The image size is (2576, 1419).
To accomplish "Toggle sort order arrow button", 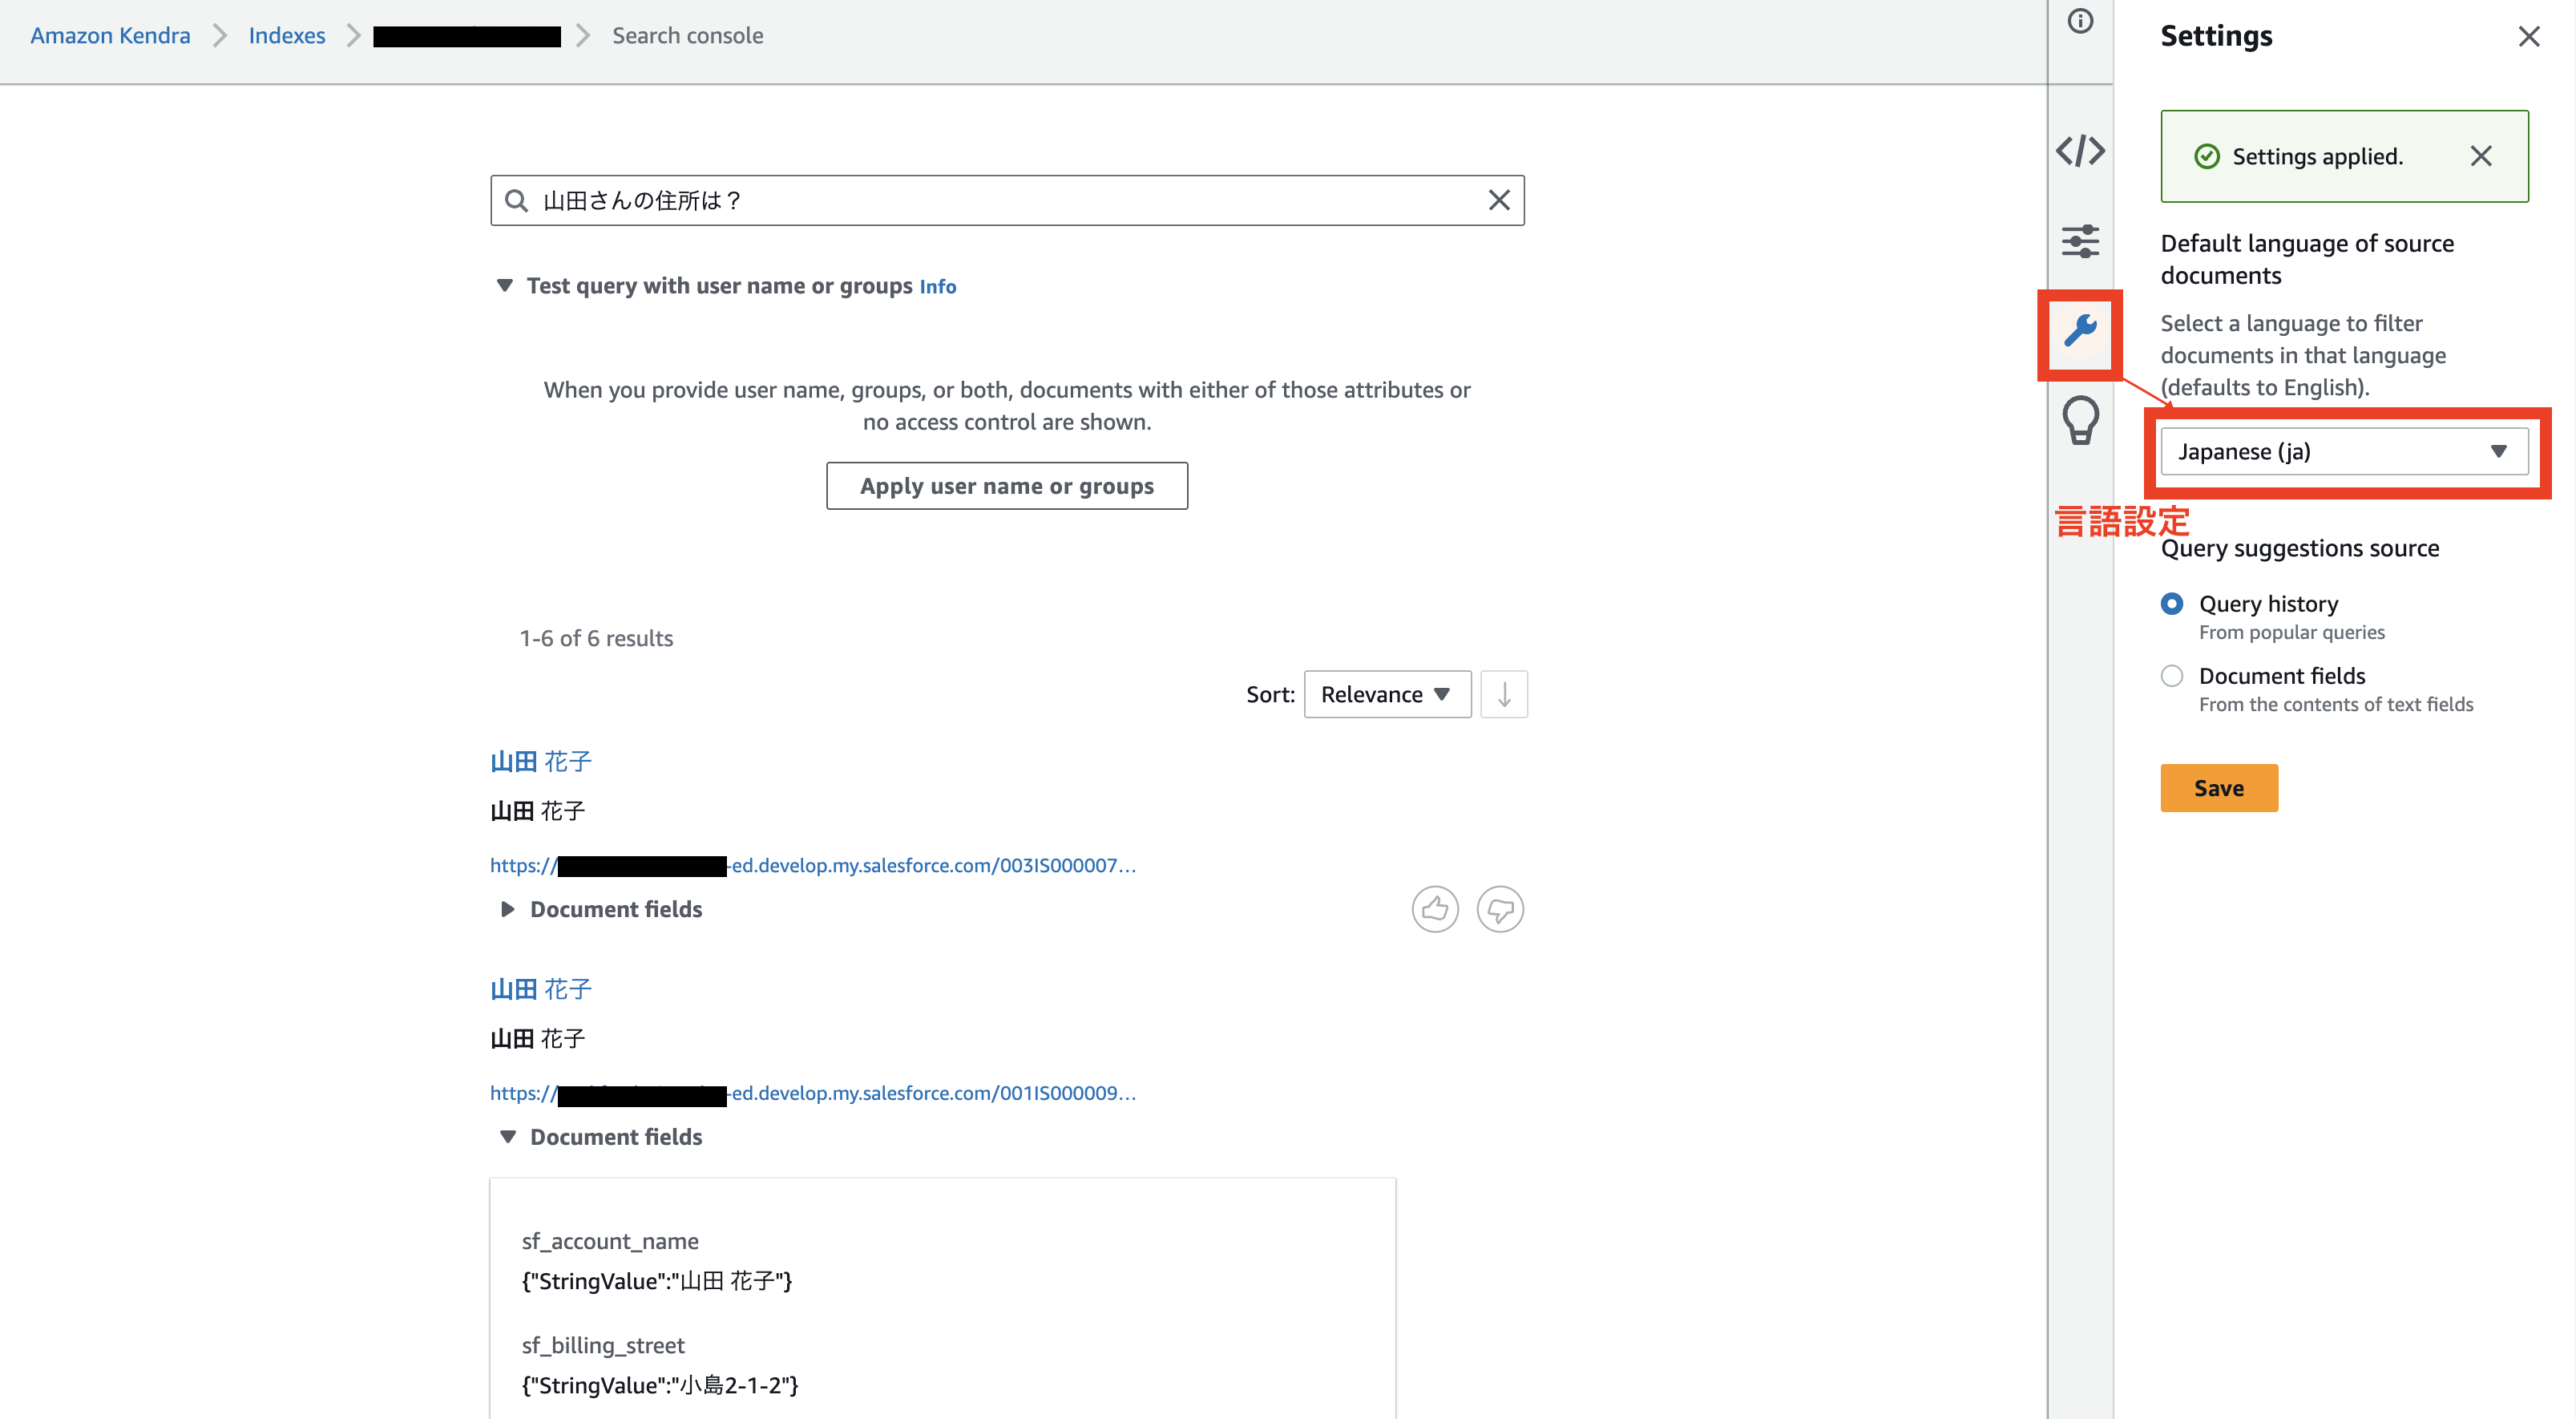I will coord(1503,694).
